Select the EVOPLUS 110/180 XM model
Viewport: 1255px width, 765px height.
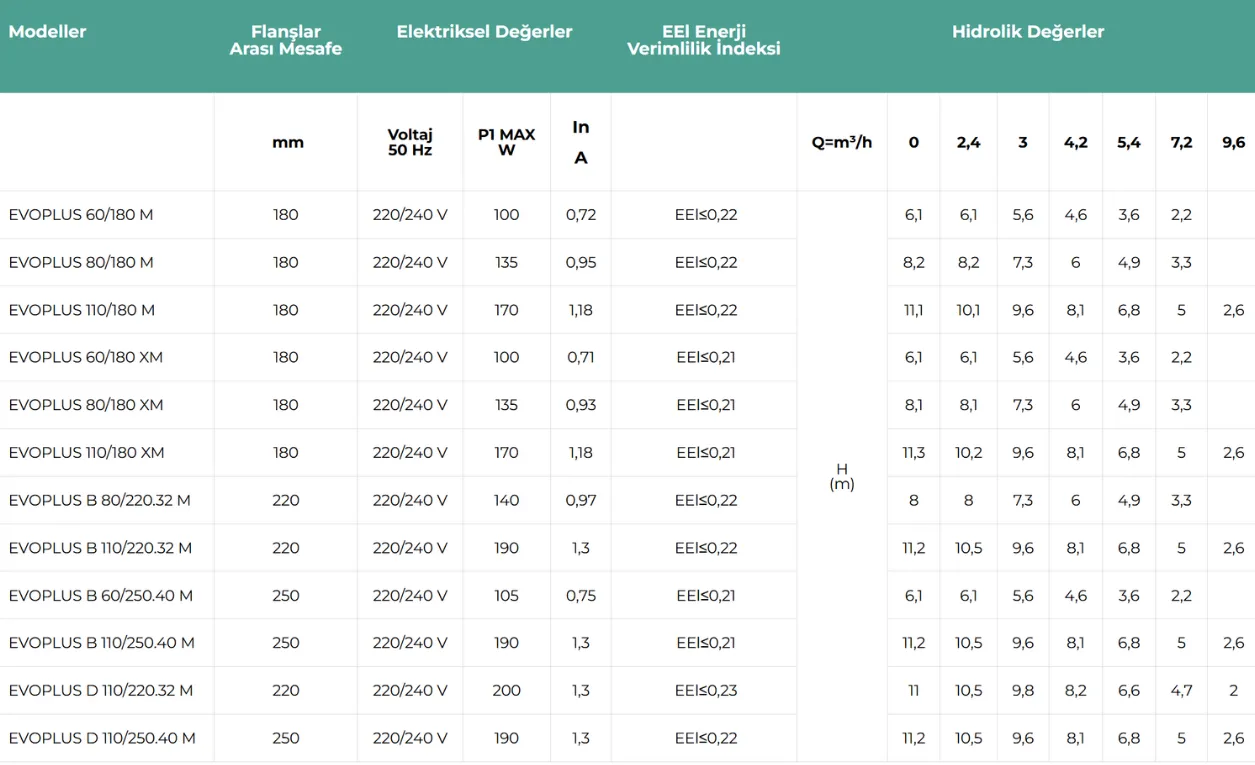coord(87,453)
